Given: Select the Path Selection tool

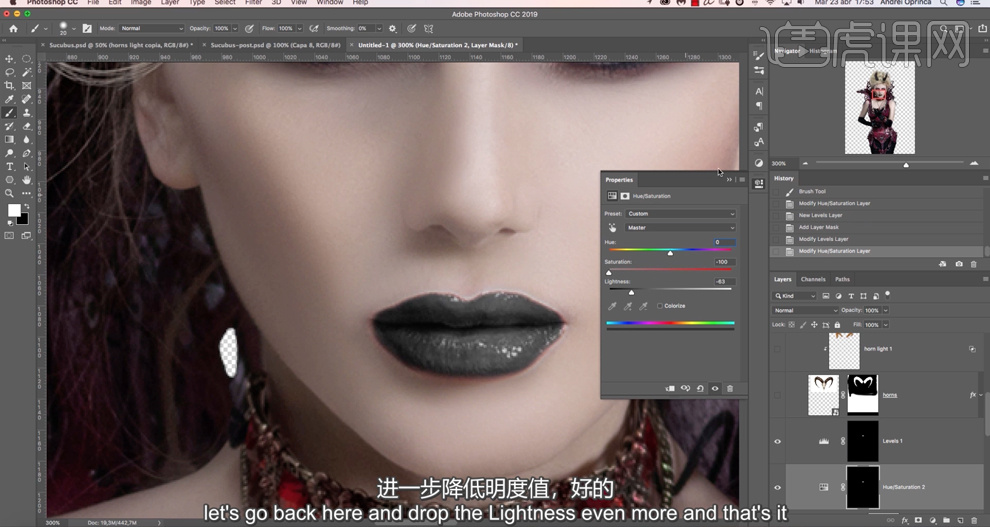Looking at the screenshot, I should [x=27, y=167].
